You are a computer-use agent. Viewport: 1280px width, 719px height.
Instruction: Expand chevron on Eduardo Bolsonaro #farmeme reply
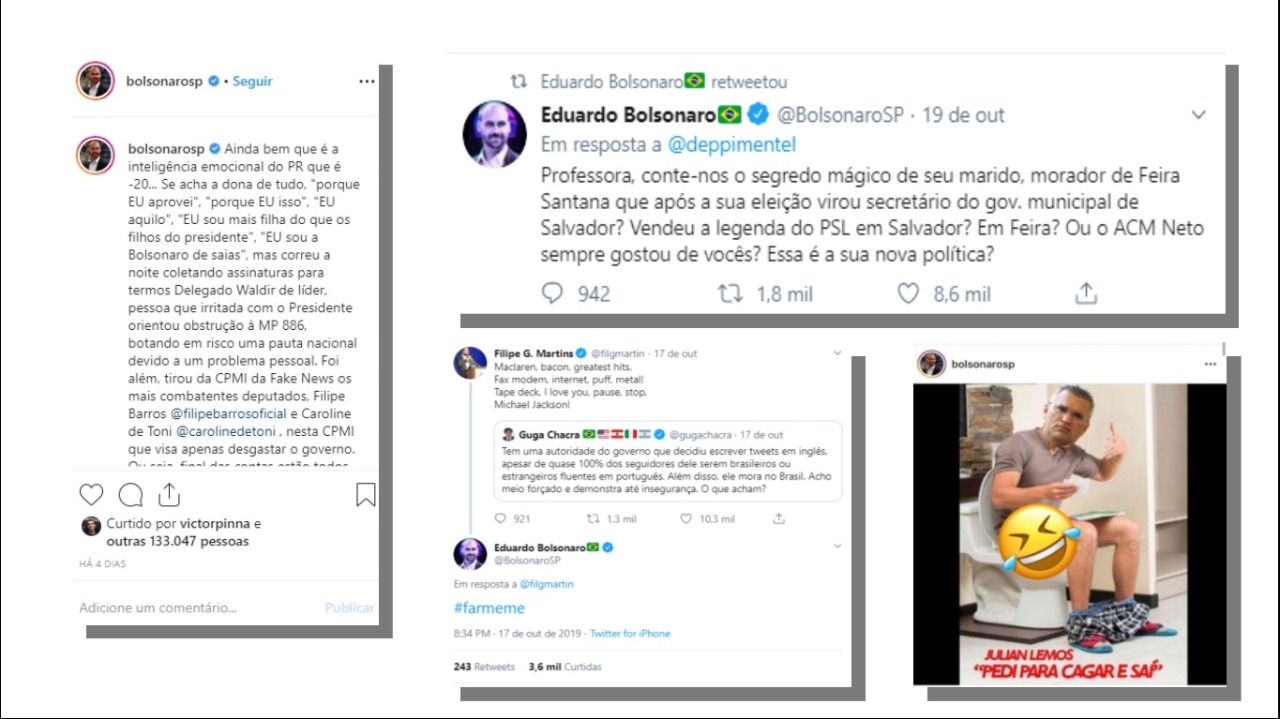click(x=837, y=547)
